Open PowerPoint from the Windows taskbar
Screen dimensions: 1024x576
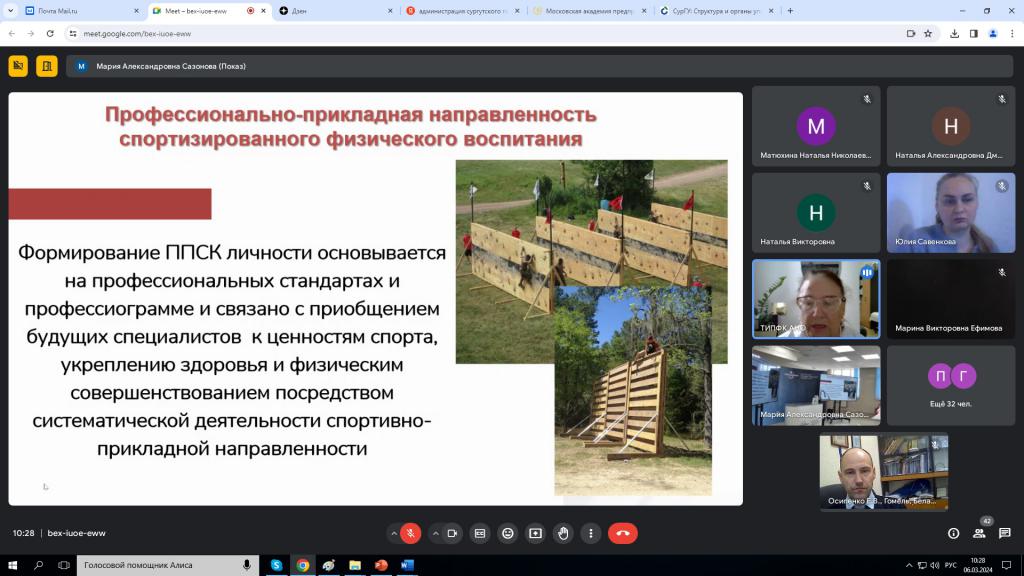[381, 565]
